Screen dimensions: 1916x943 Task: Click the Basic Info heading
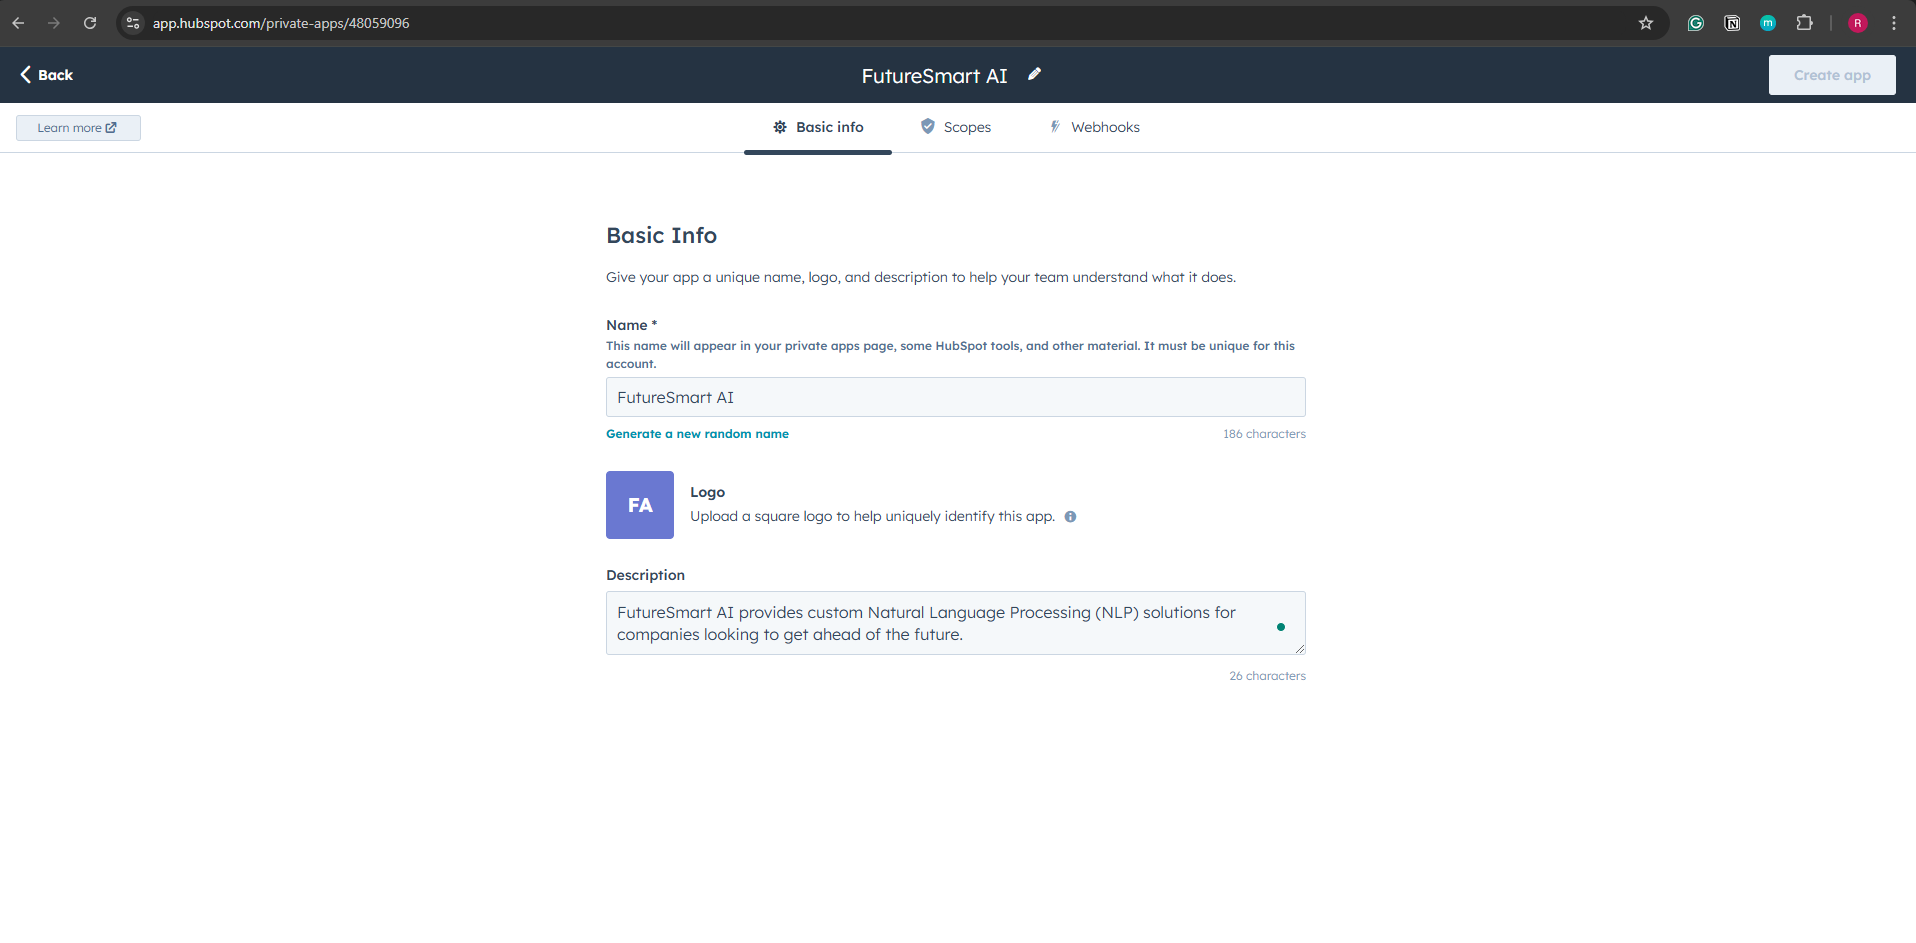[x=661, y=235]
